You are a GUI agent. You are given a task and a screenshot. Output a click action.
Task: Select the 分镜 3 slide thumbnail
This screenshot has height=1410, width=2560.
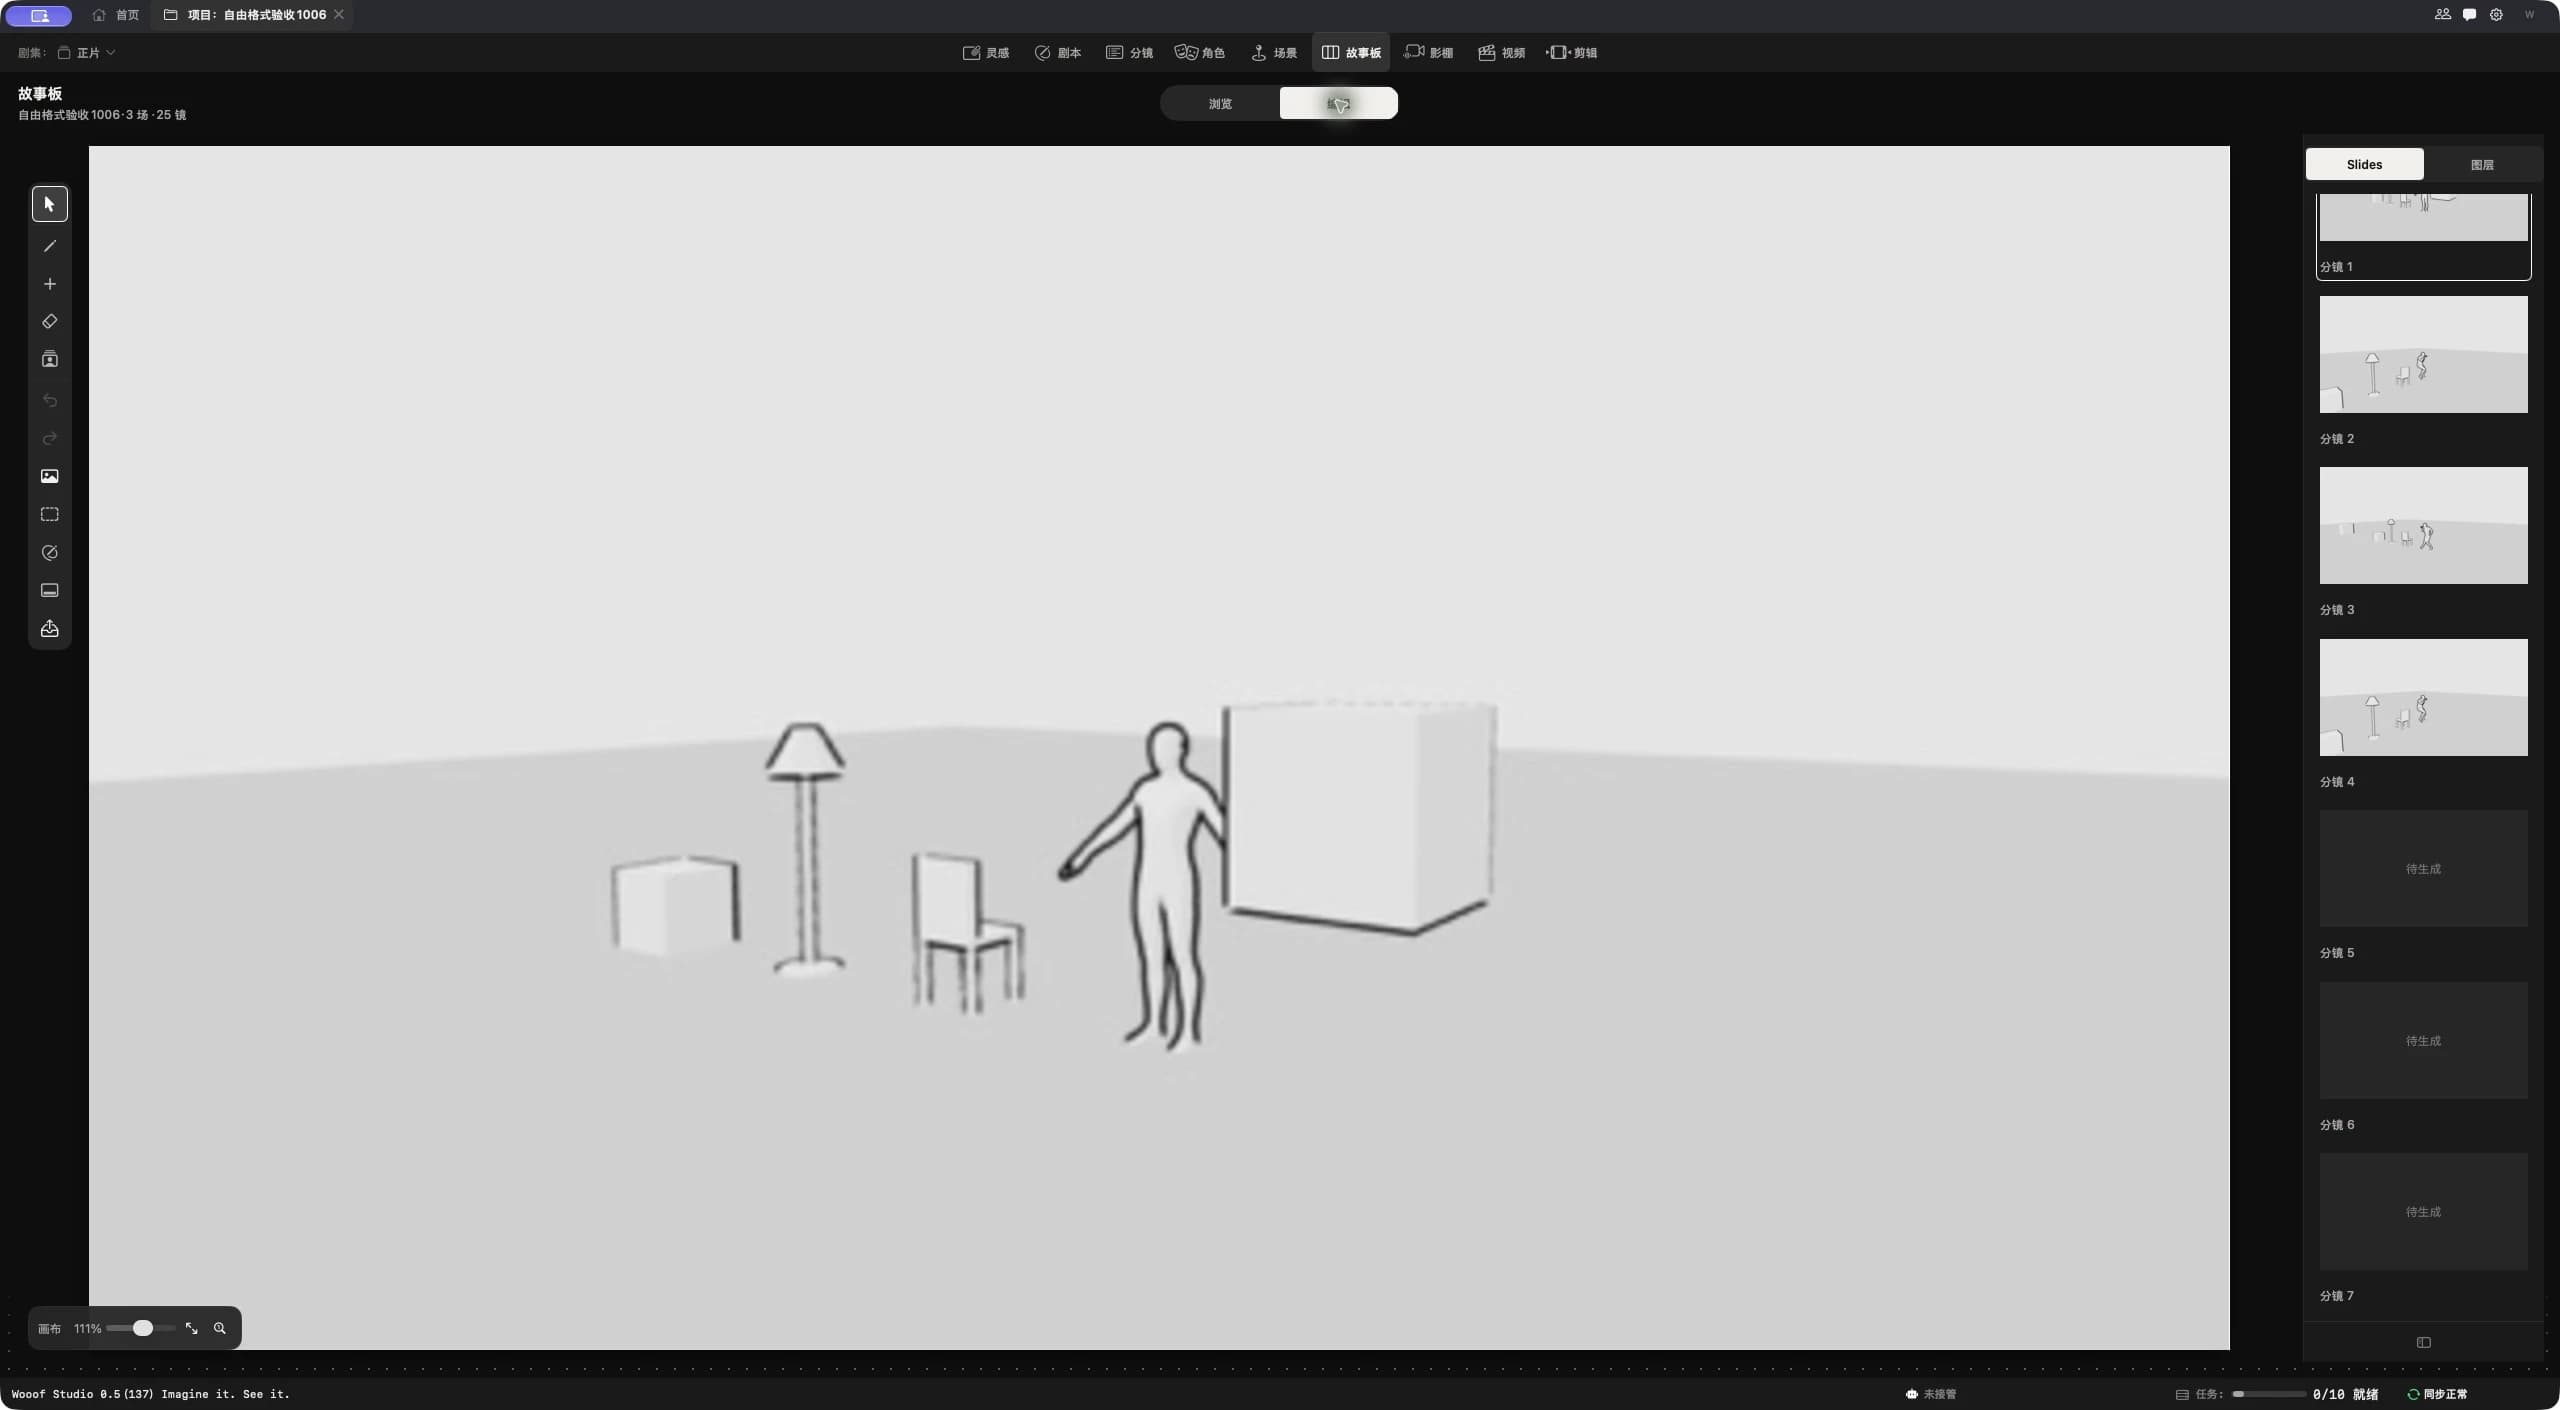2423,525
